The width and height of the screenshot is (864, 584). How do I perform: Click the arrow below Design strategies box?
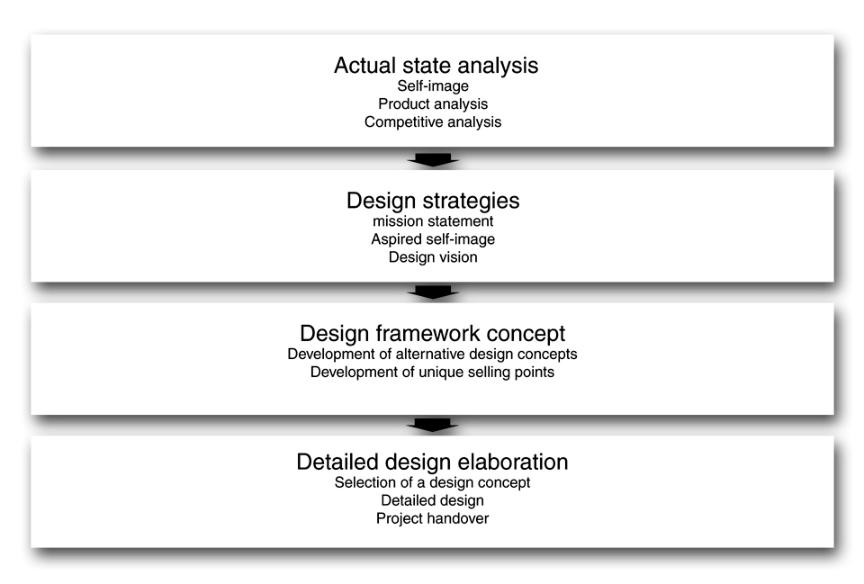point(433,292)
